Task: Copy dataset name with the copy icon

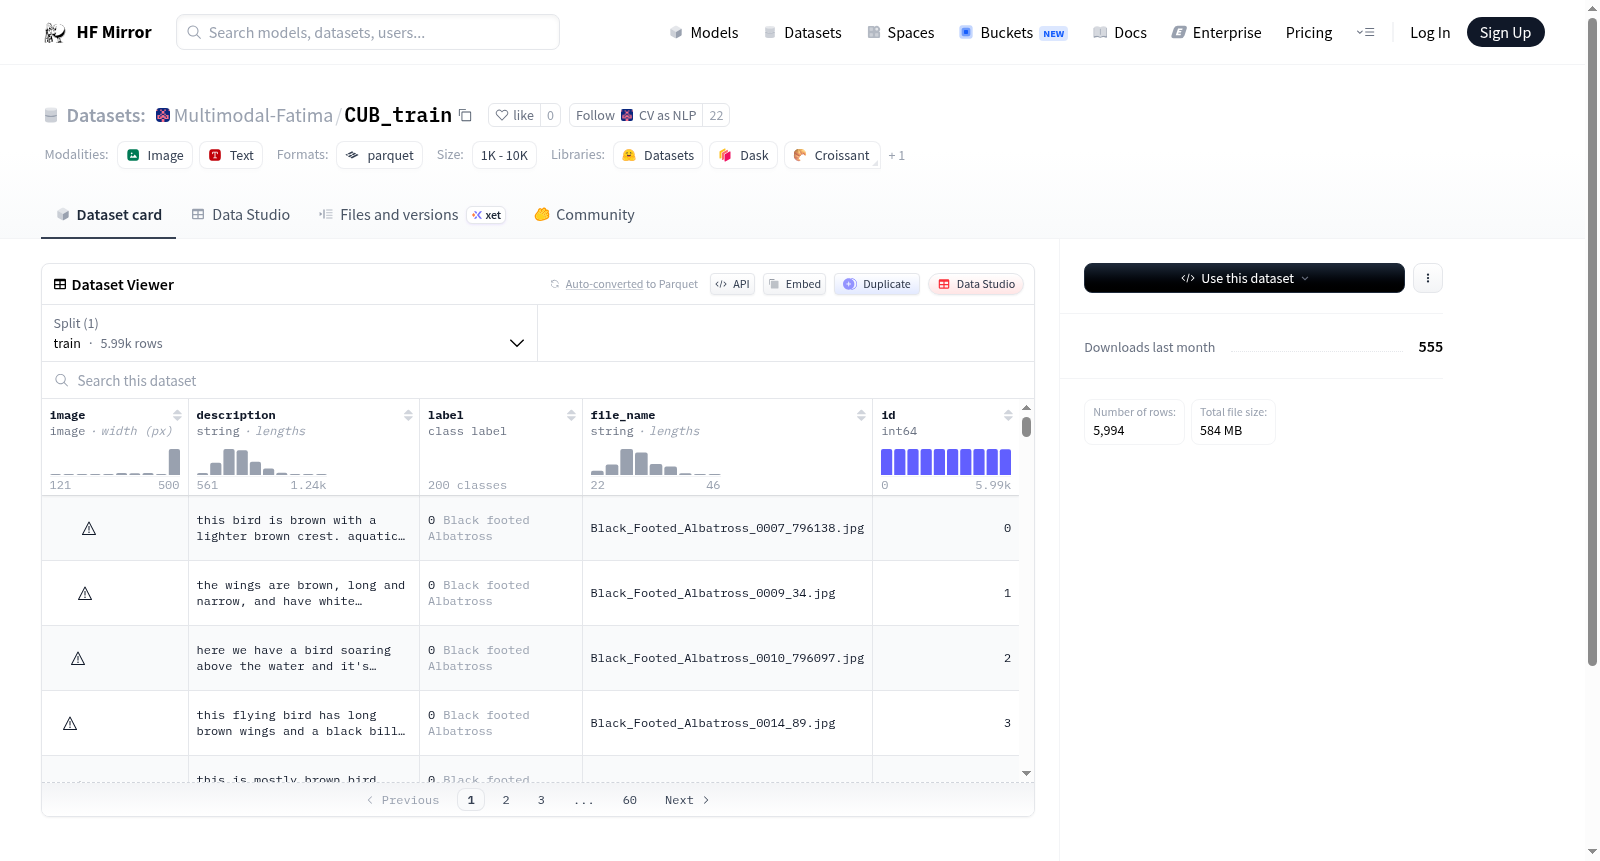Action: tap(465, 115)
